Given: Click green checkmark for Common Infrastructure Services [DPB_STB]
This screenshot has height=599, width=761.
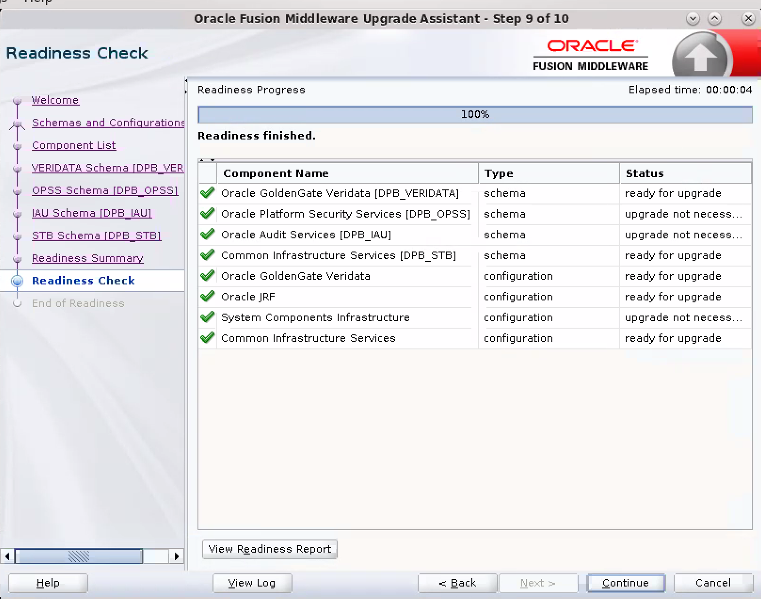Looking at the screenshot, I should (x=207, y=255).
